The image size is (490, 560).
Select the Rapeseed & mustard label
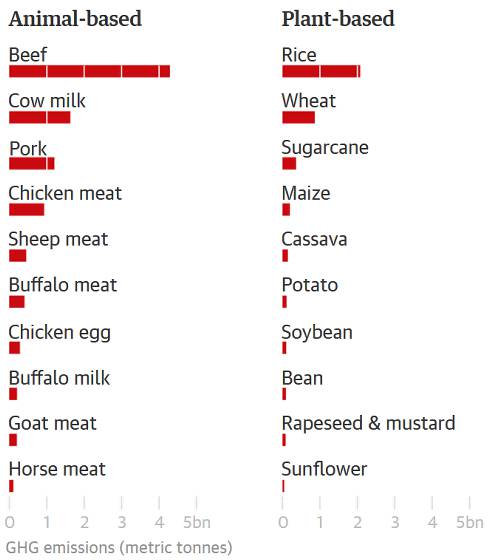click(x=369, y=423)
